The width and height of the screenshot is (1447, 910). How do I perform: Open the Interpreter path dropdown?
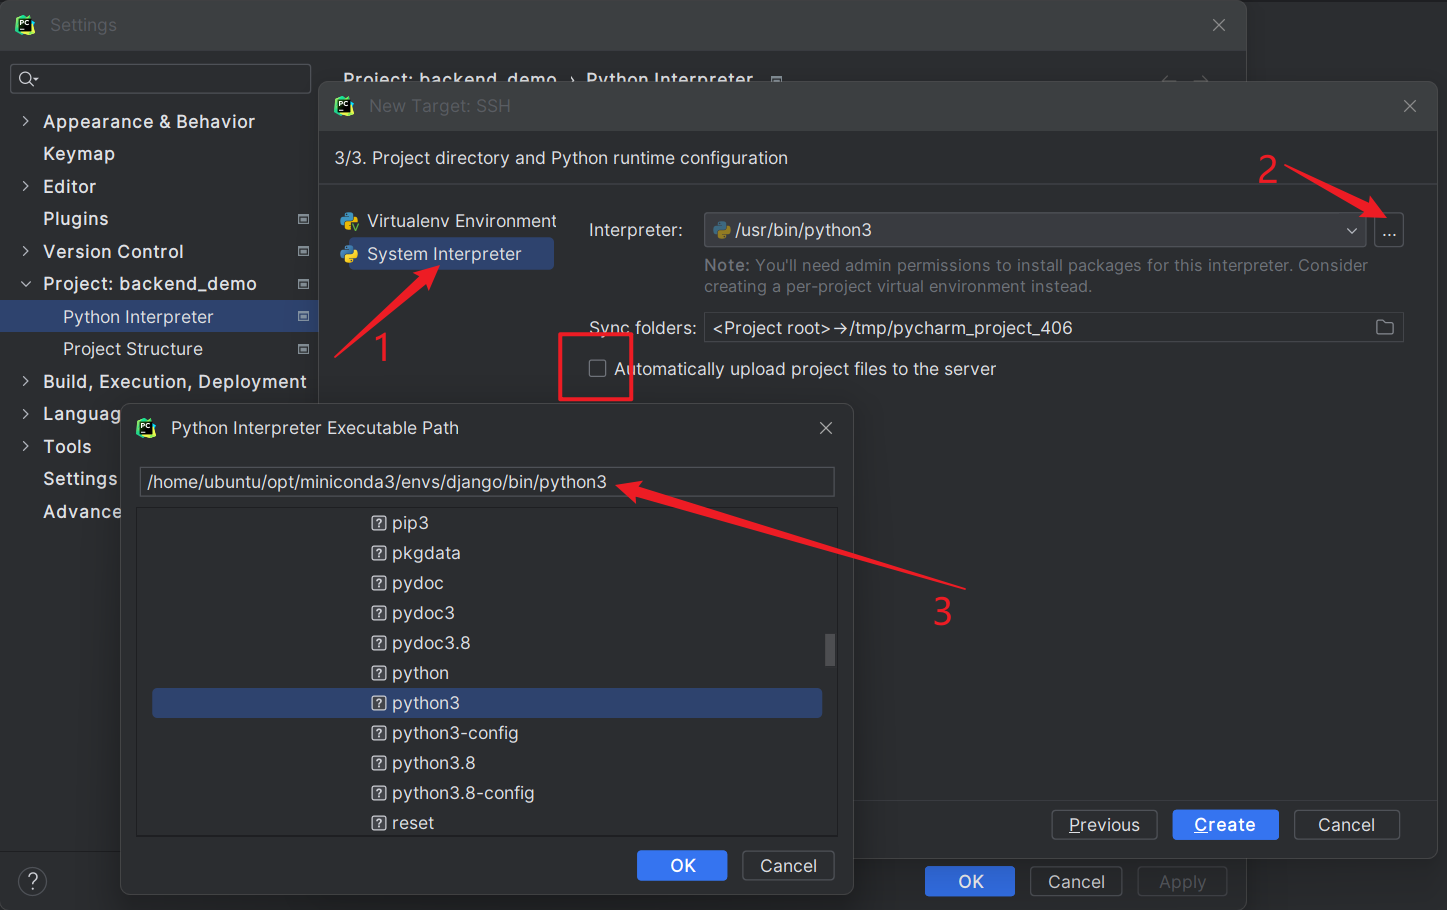[x=1351, y=231]
